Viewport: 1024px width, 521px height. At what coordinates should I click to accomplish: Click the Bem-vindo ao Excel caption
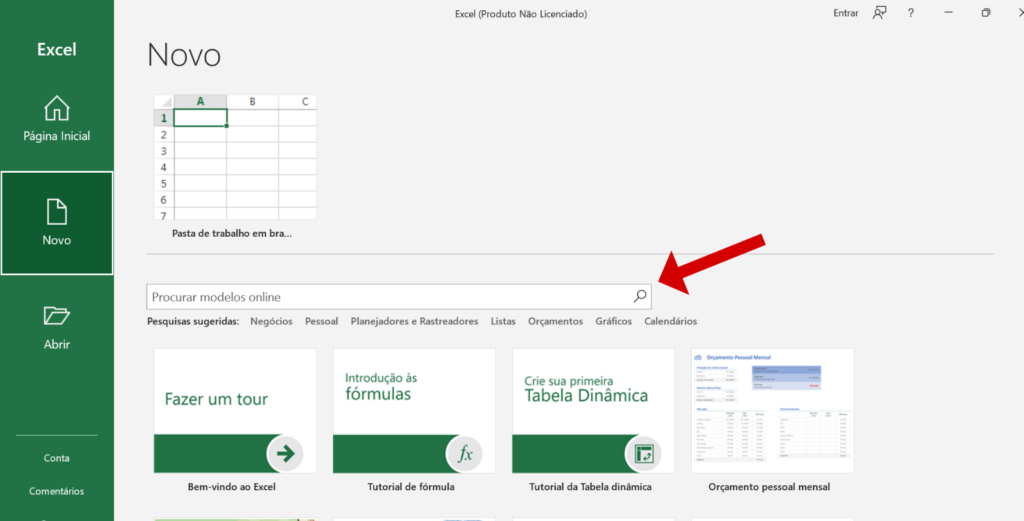pos(232,487)
